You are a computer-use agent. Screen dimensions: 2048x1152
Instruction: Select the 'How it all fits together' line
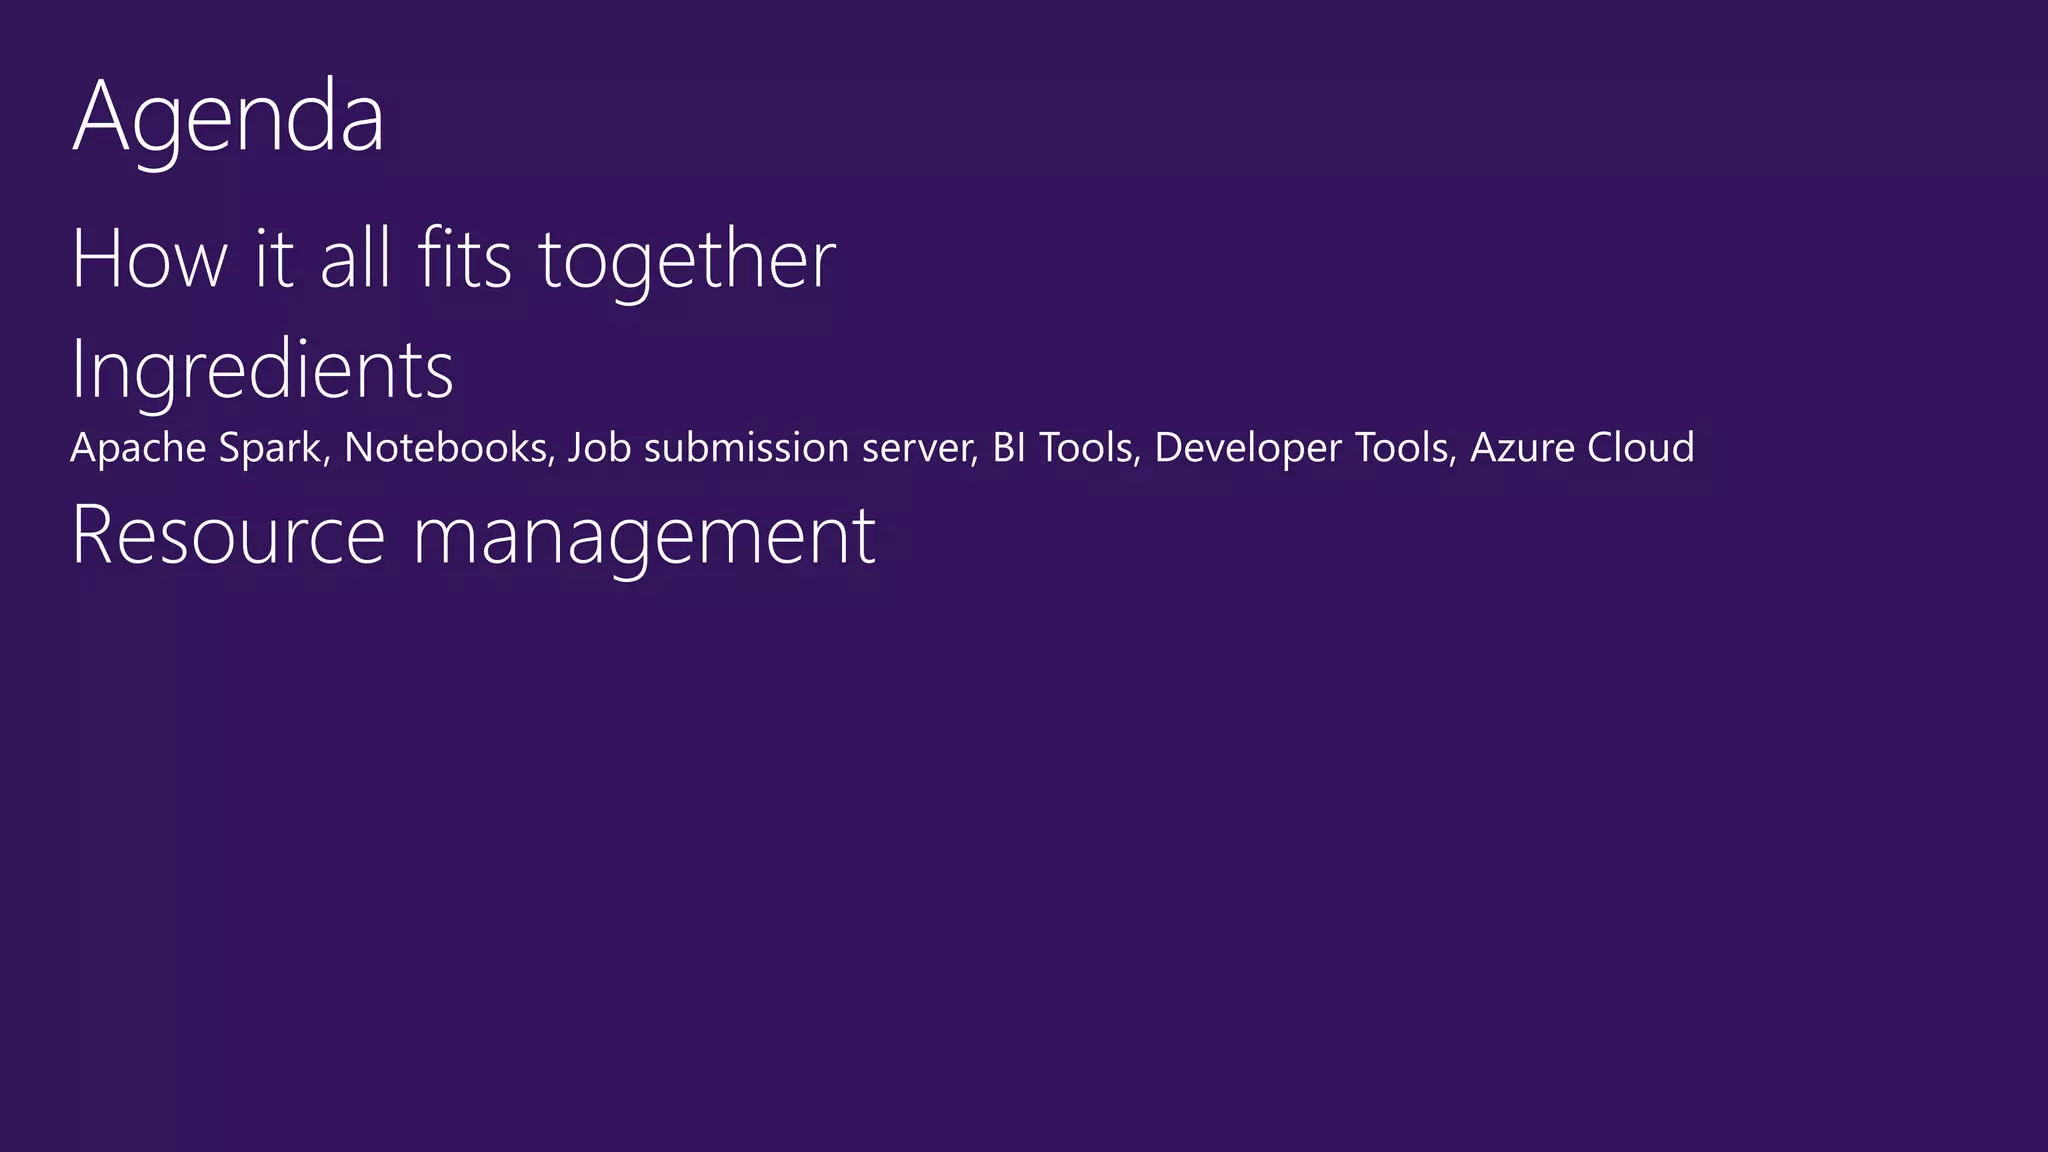(453, 260)
